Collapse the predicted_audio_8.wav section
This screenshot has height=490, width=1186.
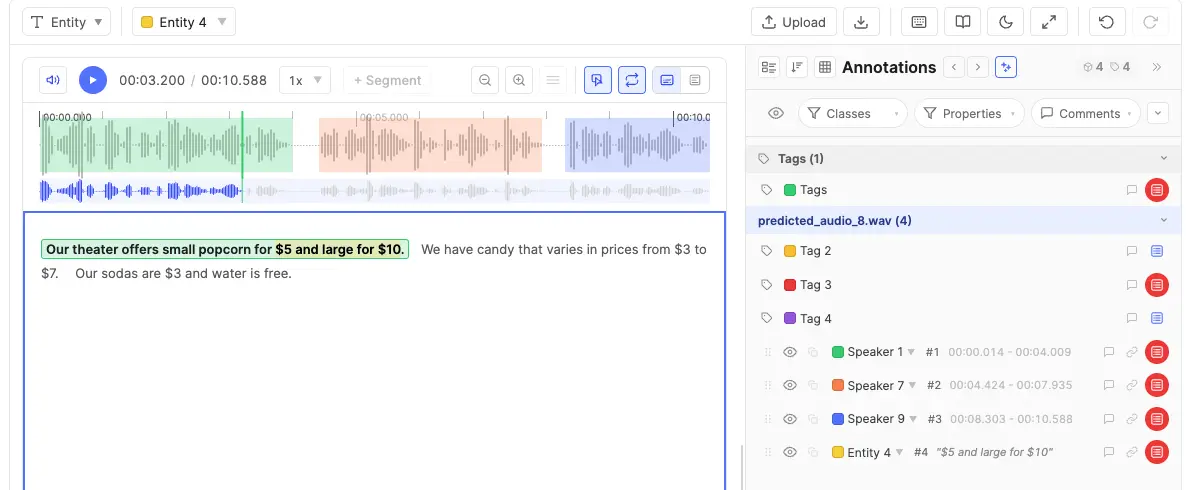1164,221
